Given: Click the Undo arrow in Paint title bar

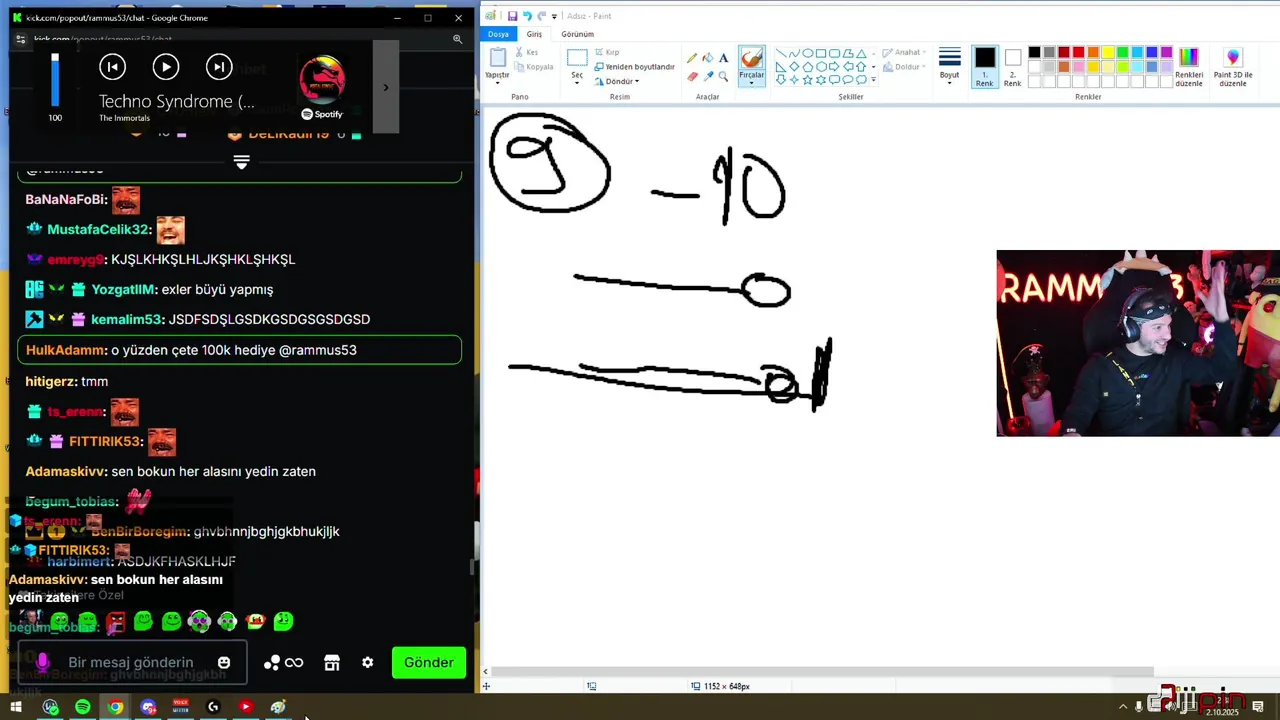Looking at the screenshot, I should coord(527,16).
